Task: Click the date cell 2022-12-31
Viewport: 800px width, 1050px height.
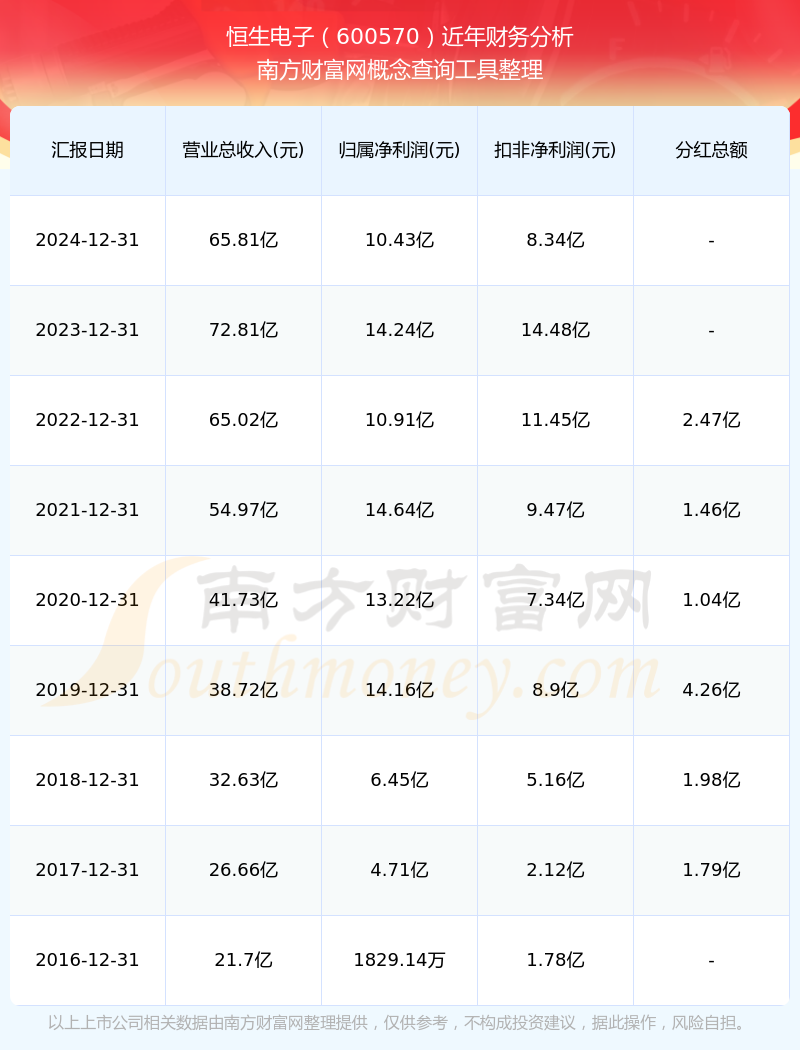Action: (x=88, y=420)
